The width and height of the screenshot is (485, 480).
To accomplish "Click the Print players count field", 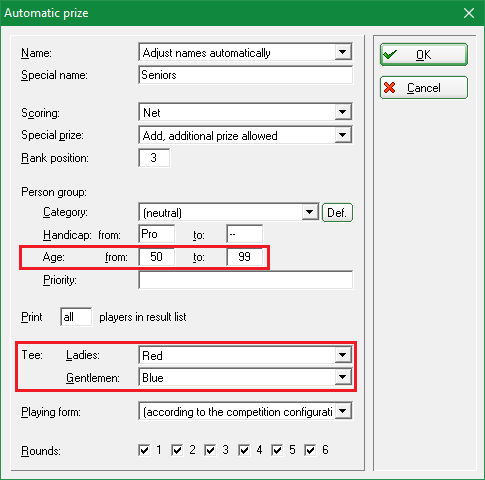I will pos(76,317).
